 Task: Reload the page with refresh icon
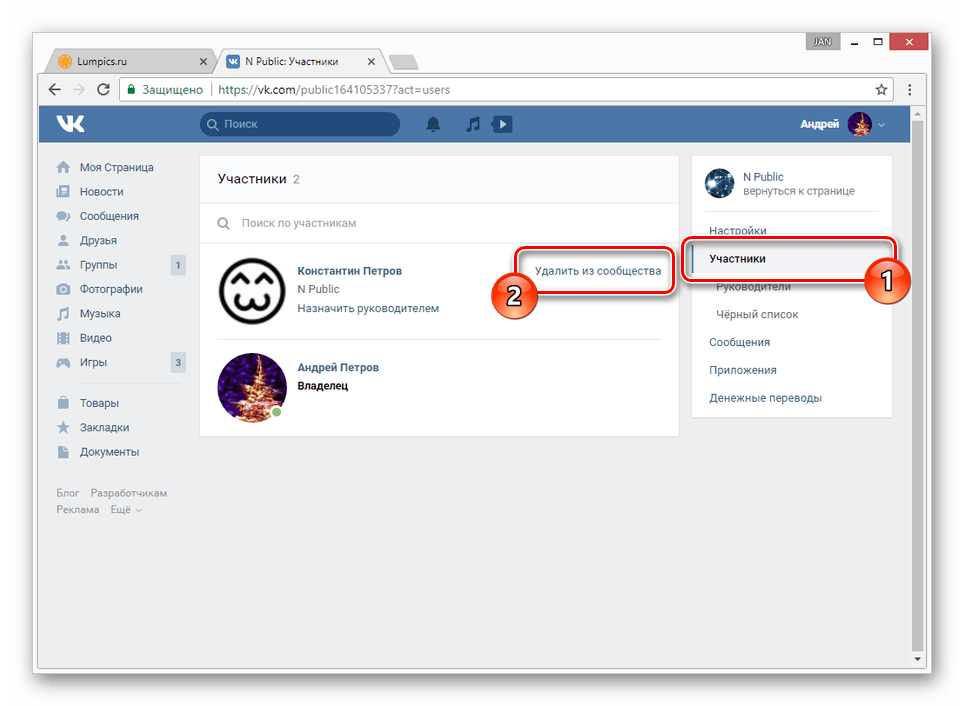103,90
